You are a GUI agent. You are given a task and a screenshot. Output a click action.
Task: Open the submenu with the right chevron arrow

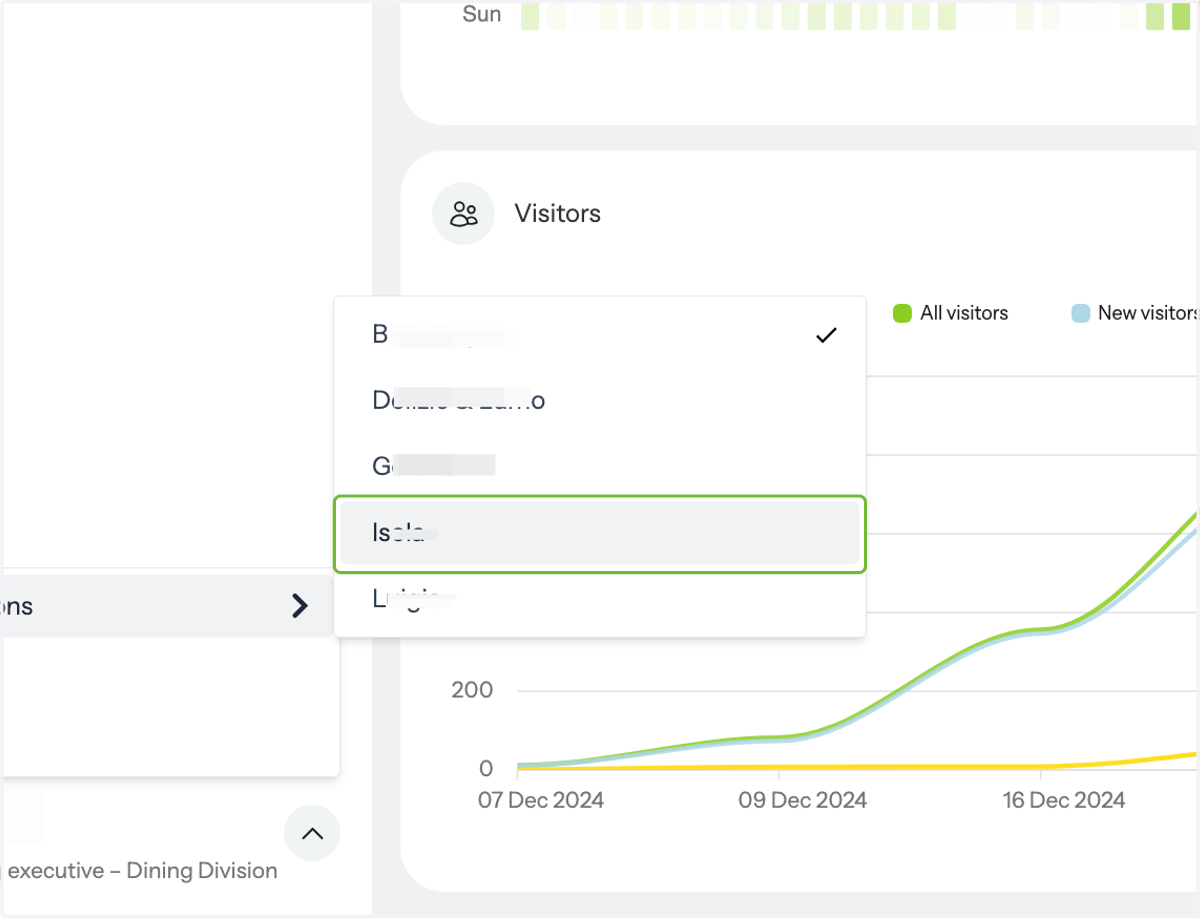[x=299, y=605]
